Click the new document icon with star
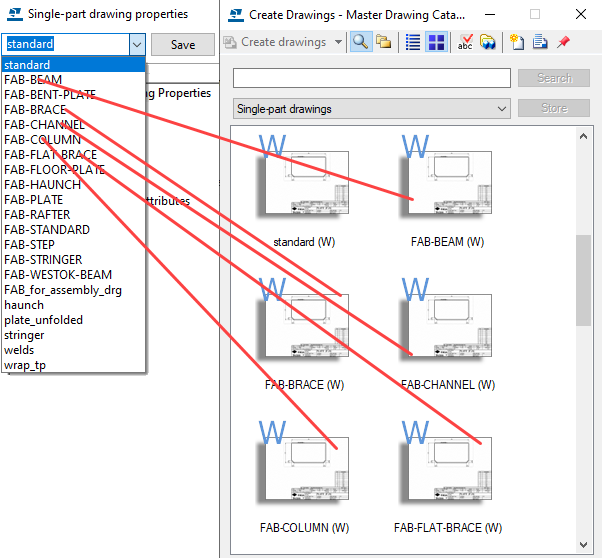The image size is (602, 558). click(517, 42)
